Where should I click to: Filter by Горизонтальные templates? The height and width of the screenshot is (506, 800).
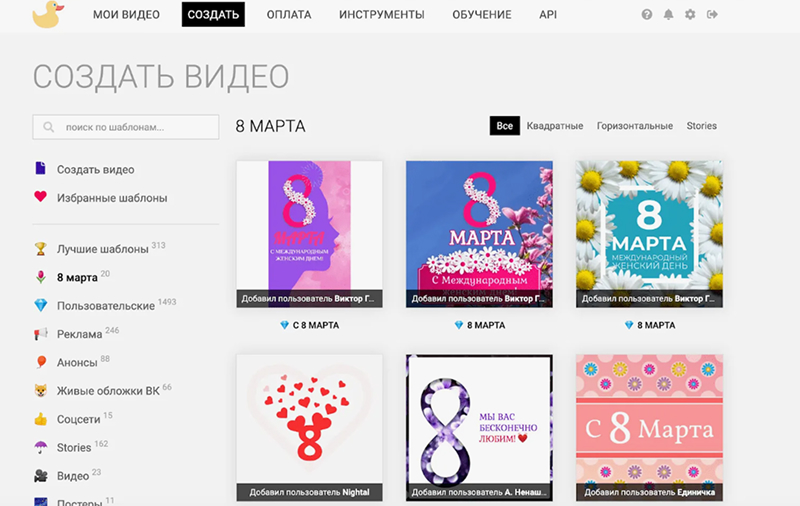coord(635,126)
